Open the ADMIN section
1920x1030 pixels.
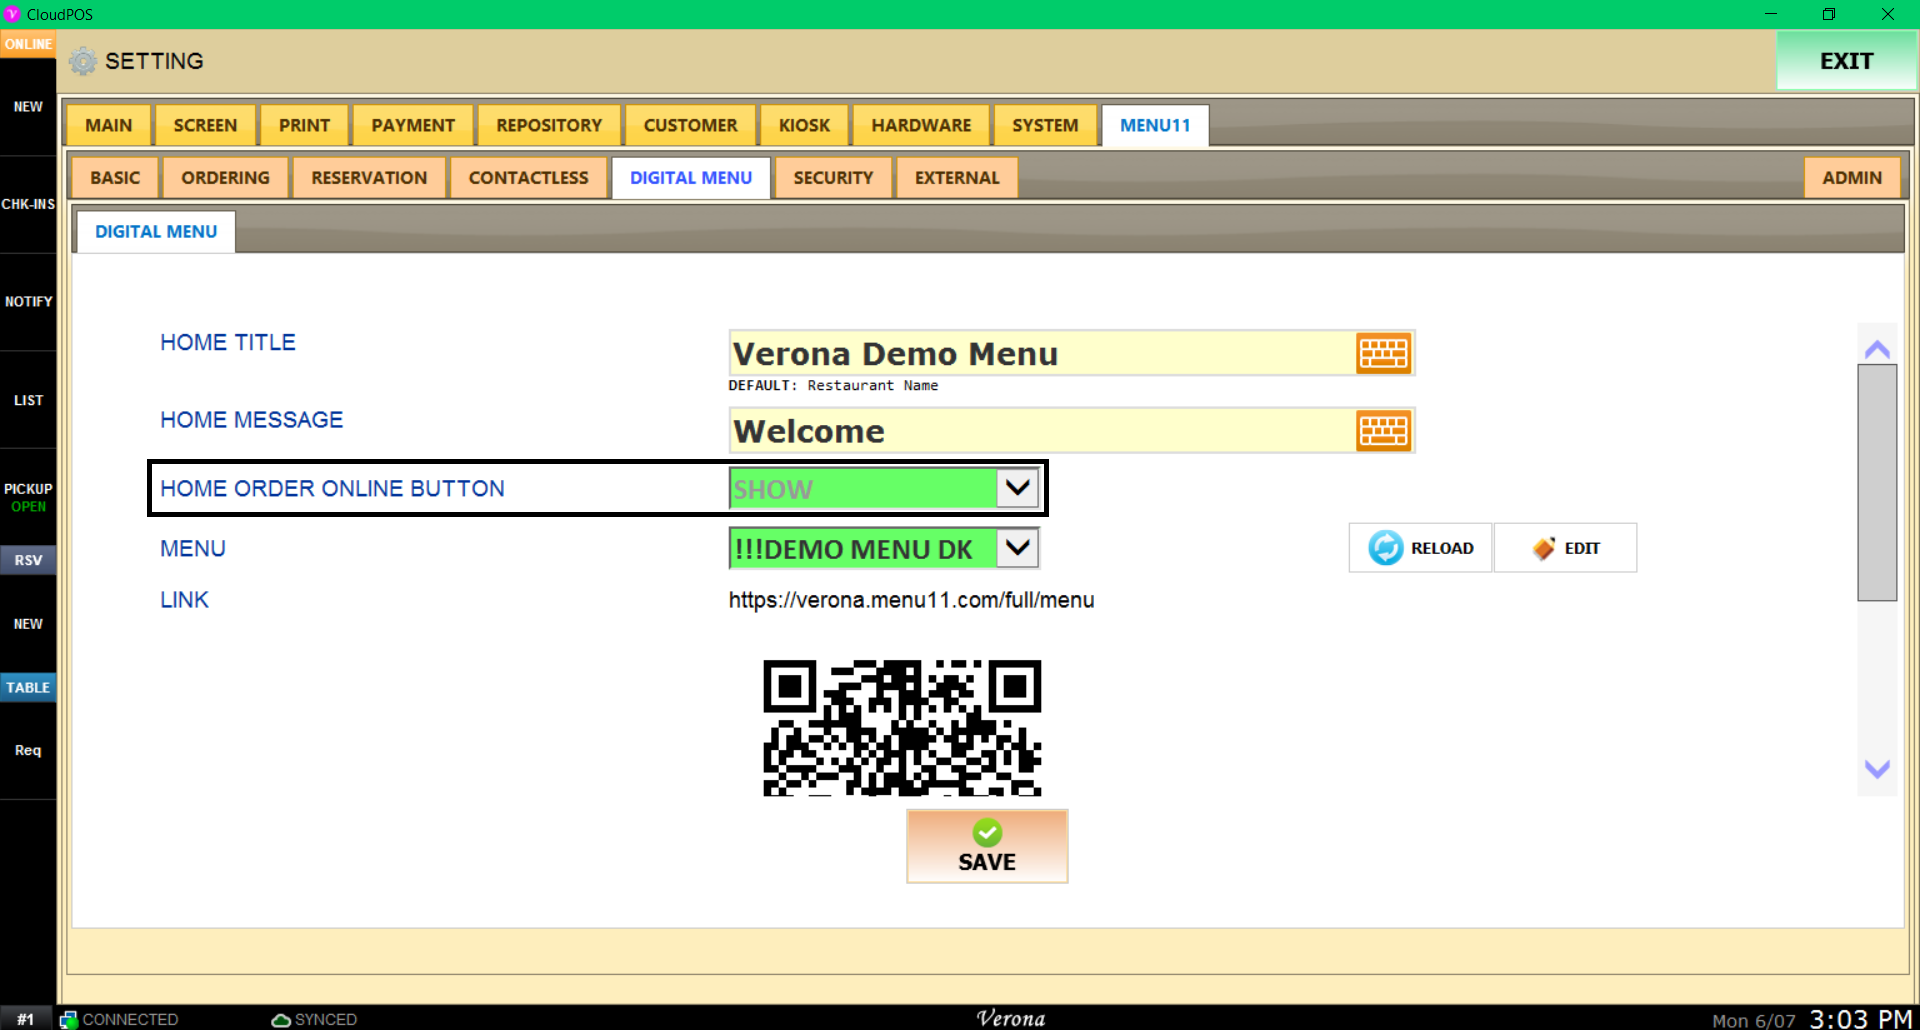click(1852, 178)
